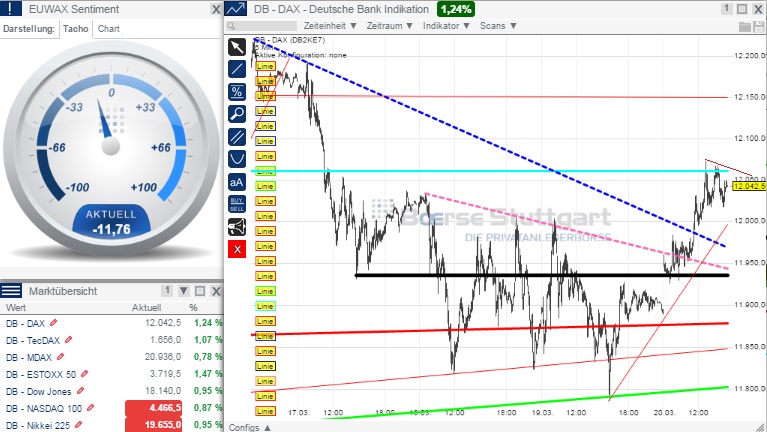Select the percent measurement tool
The height and width of the screenshot is (432, 767).
click(x=237, y=92)
